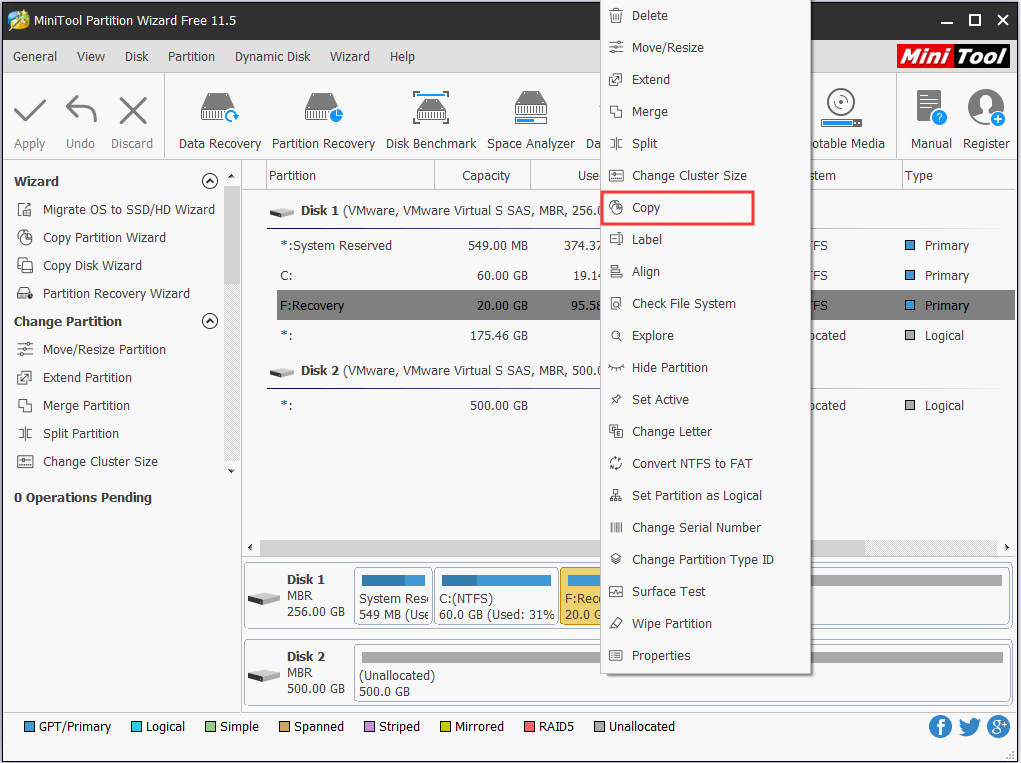Screen dimensions: 1021x763
Task: Launch Copy Disk Wizard in sidebar
Action: click(79, 266)
